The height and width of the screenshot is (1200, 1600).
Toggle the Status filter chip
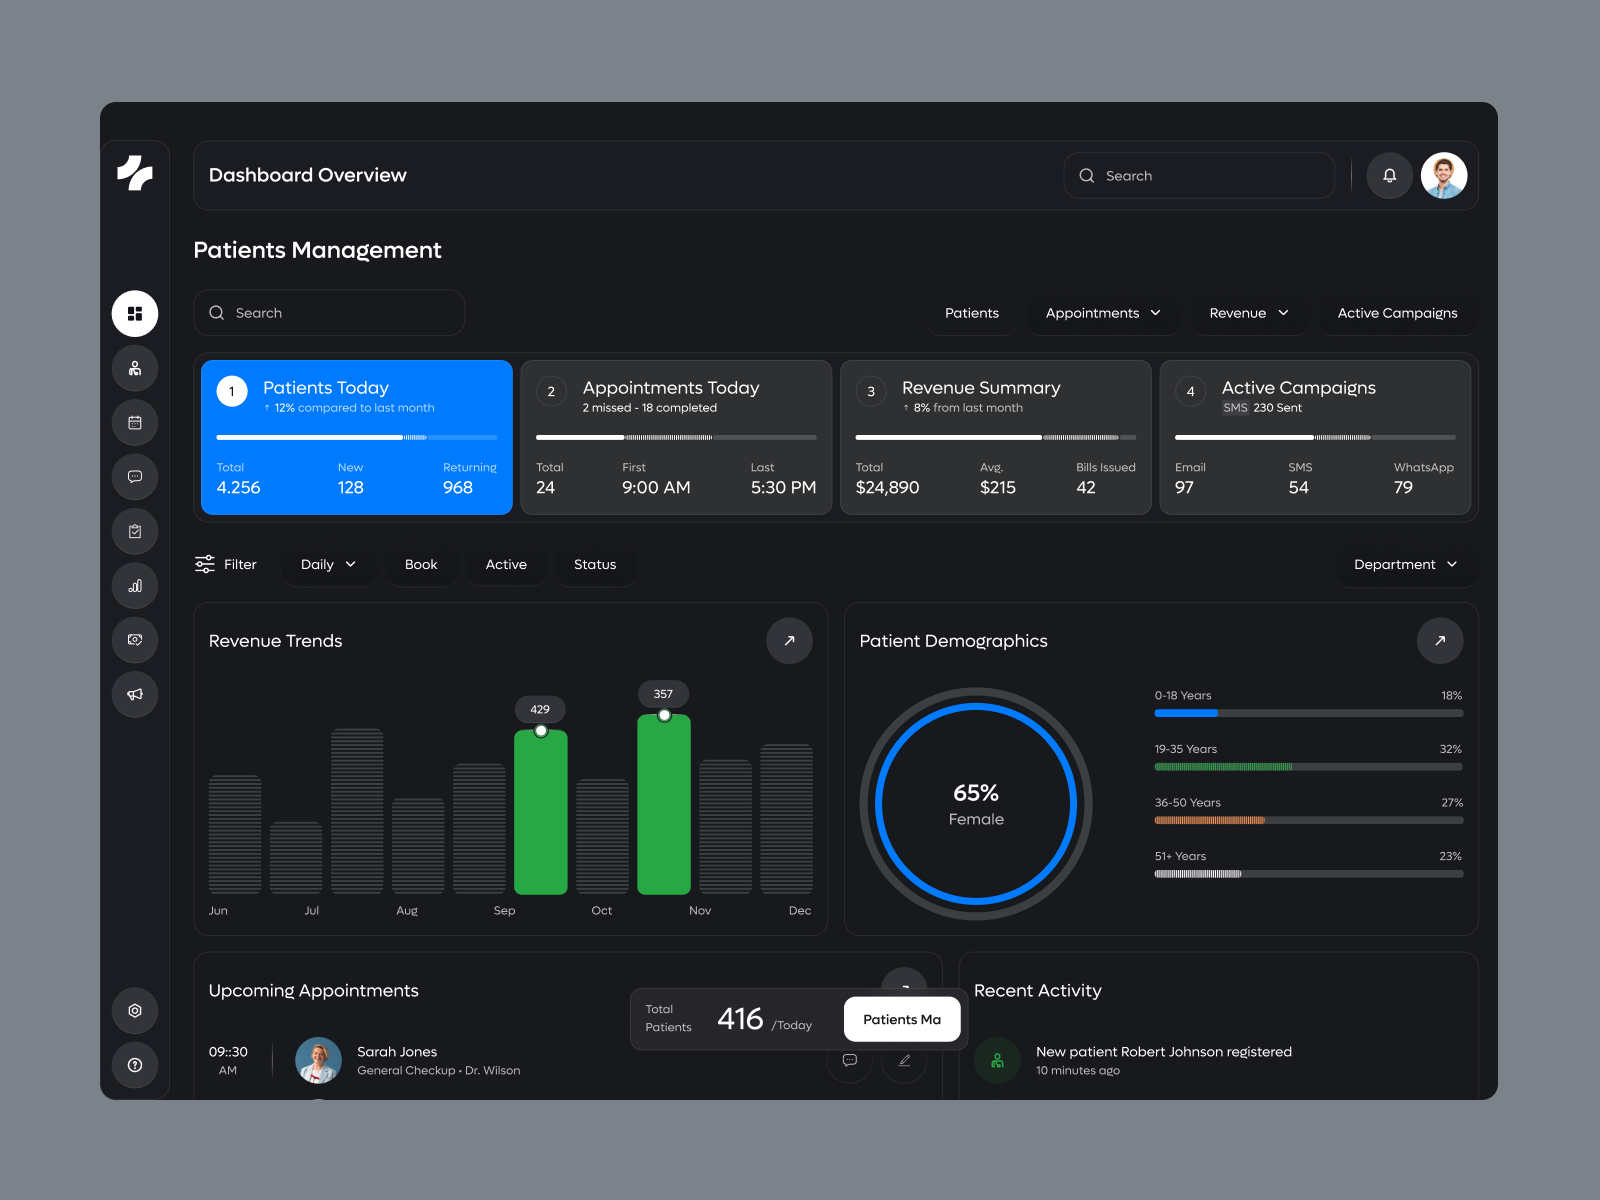click(x=595, y=564)
